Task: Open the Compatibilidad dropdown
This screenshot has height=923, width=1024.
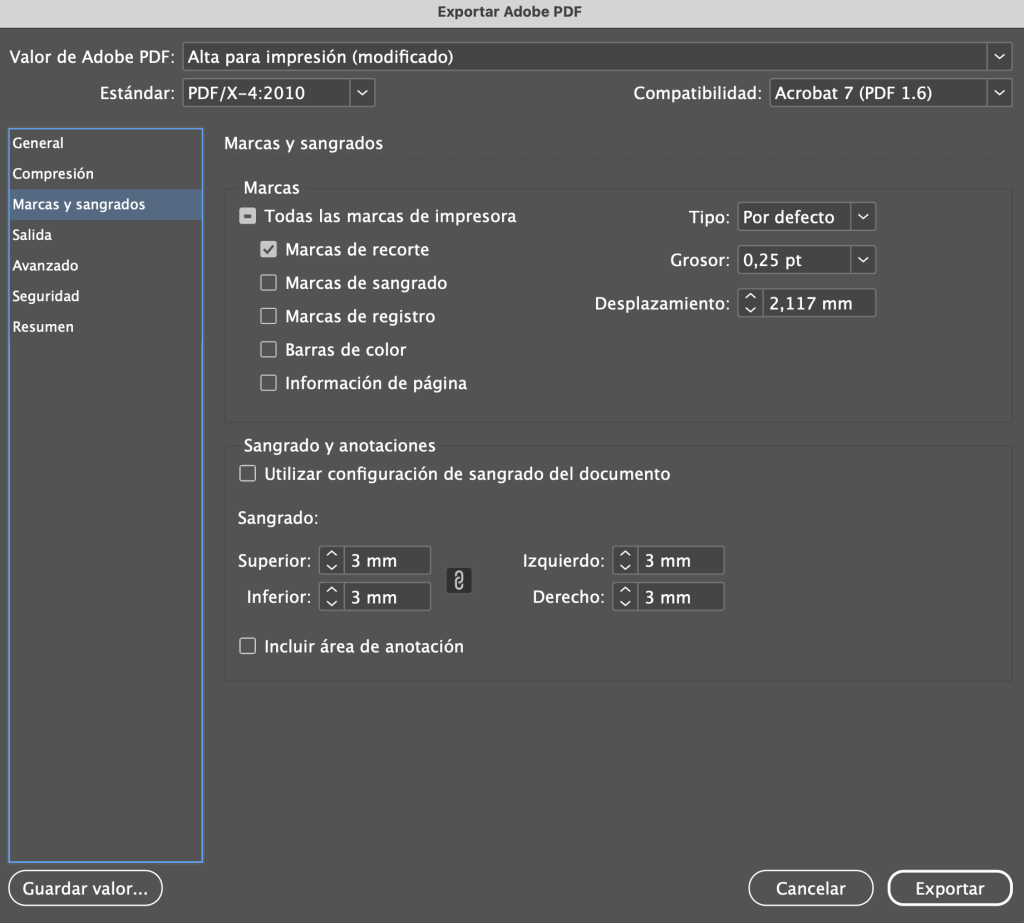Action: (x=999, y=93)
